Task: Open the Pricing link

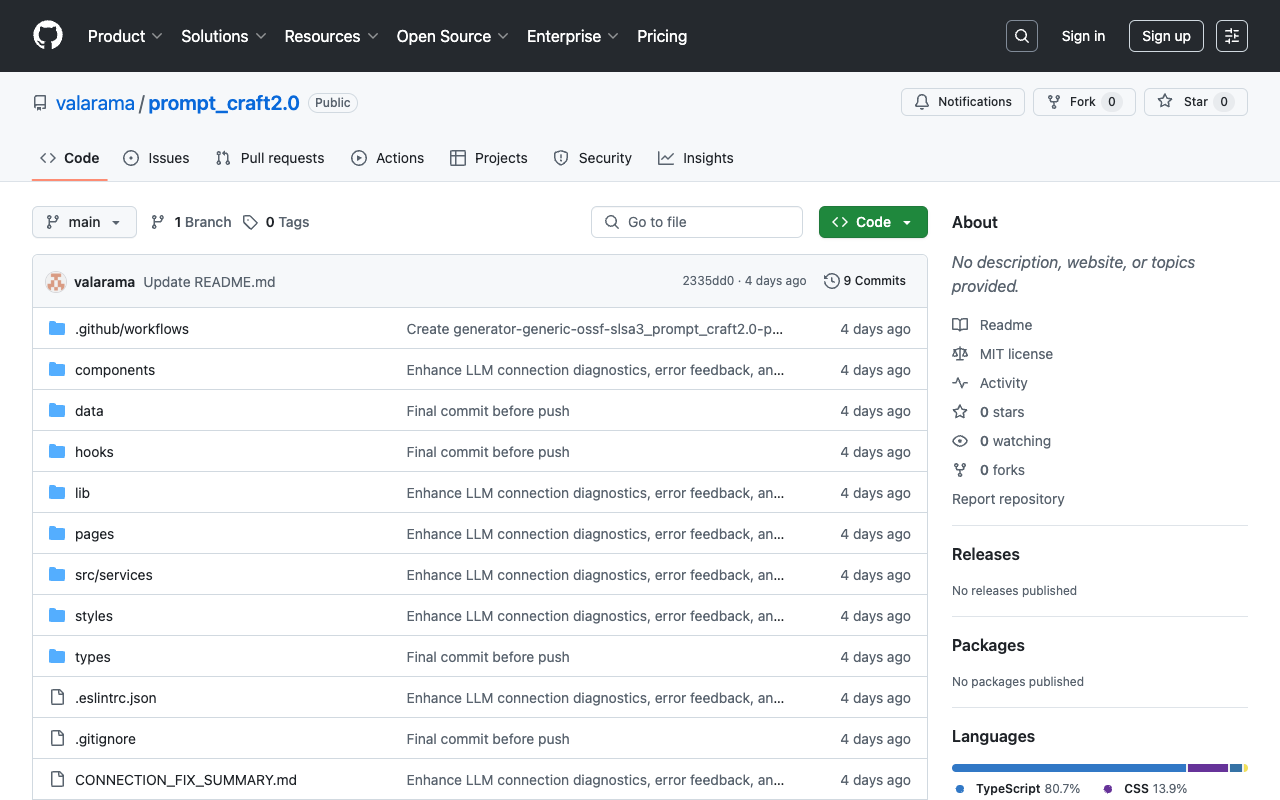Action: [x=662, y=36]
